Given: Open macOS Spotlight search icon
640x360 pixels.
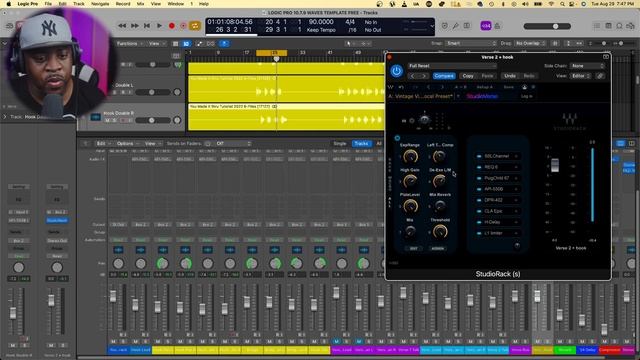Looking at the screenshot, I should [562, 4].
